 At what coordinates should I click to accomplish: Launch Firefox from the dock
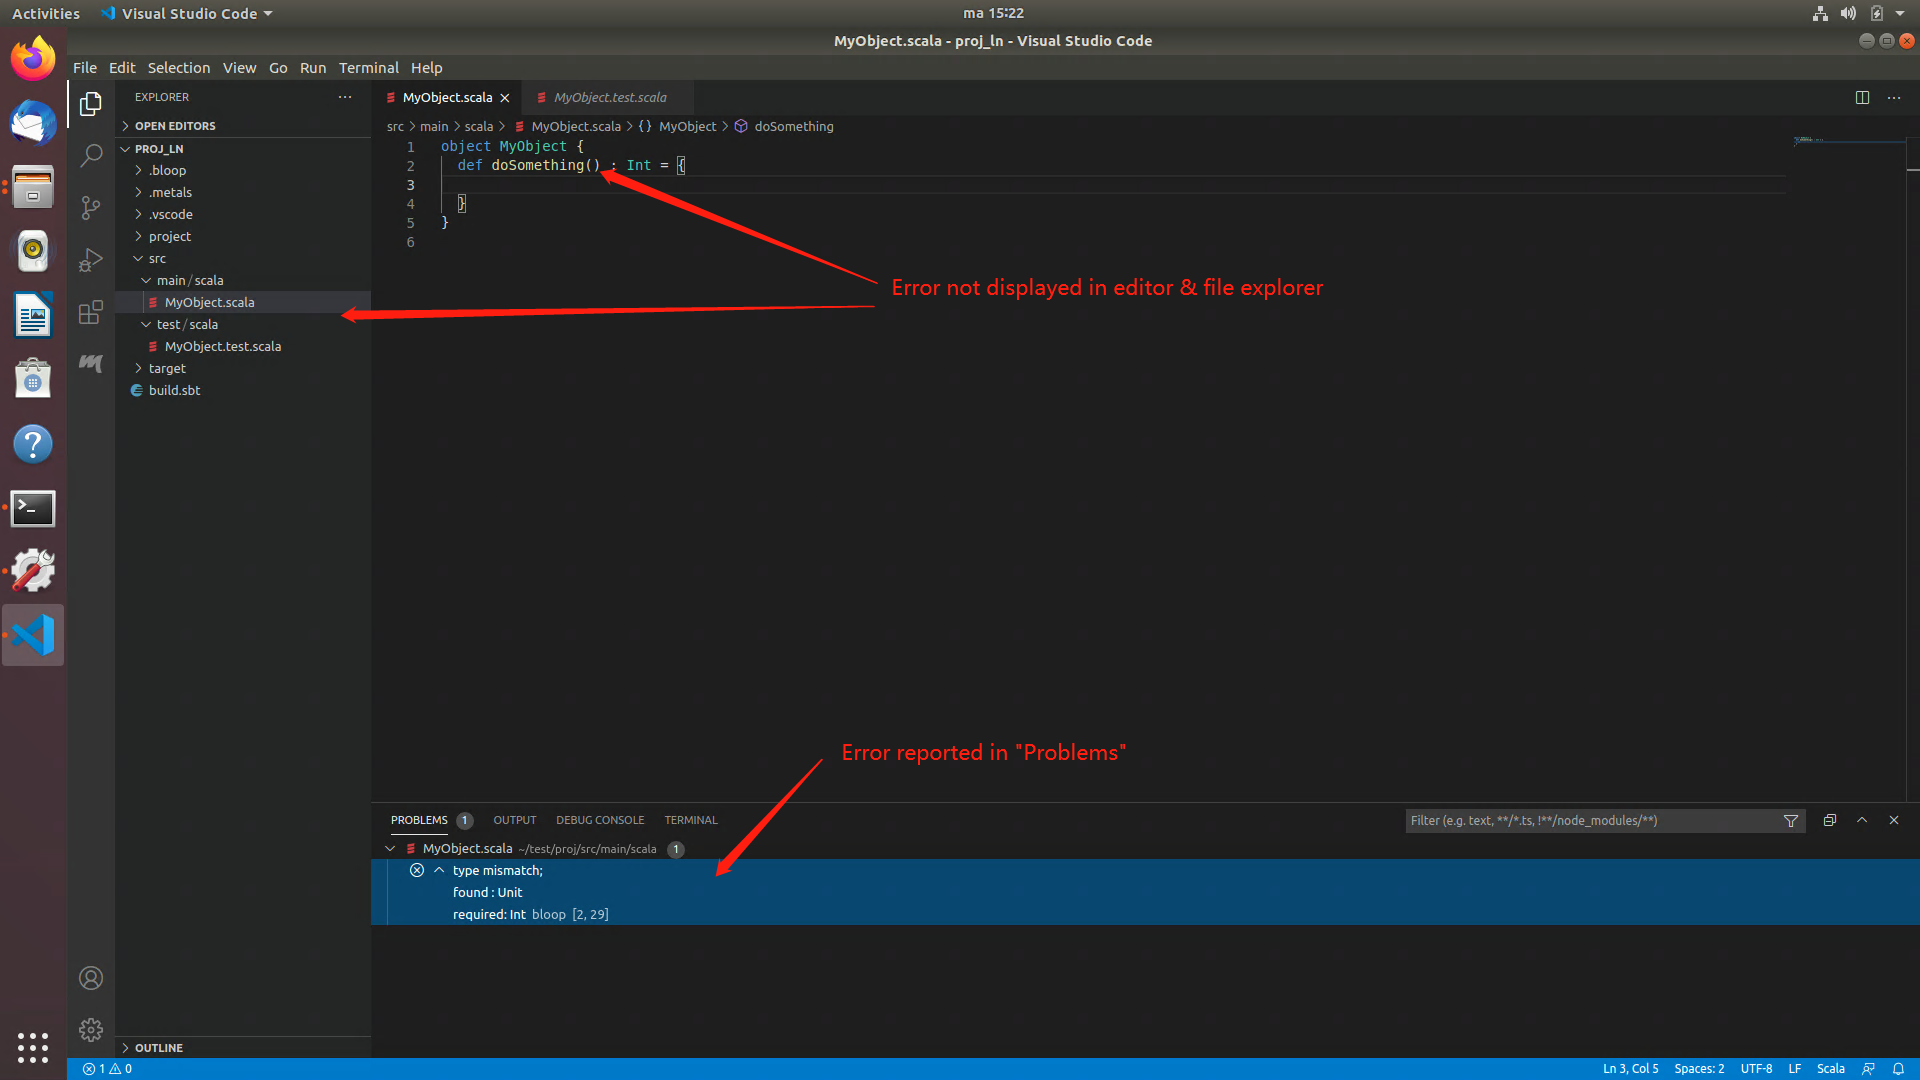33,59
